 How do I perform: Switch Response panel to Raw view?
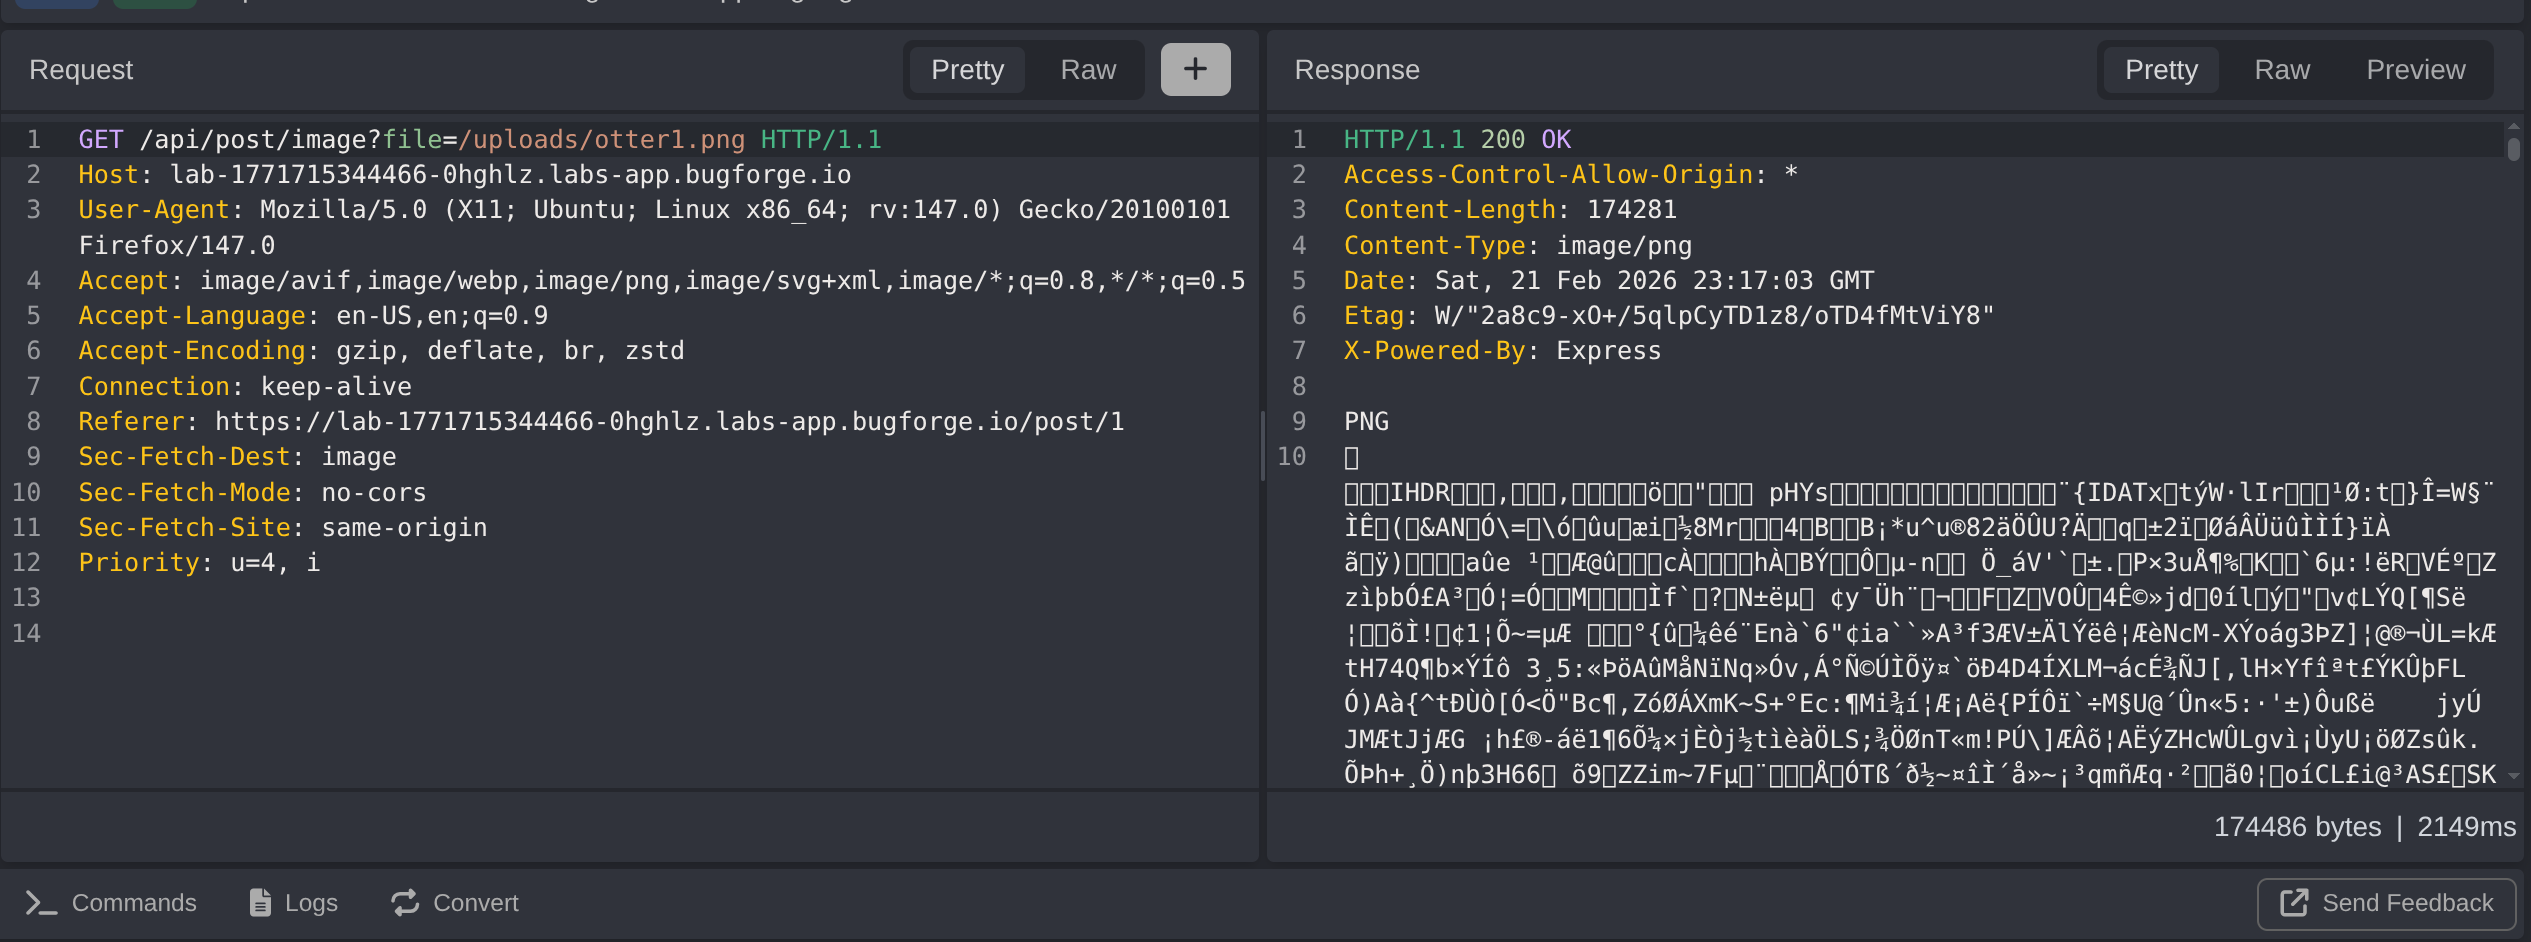tap(2282, 70)
